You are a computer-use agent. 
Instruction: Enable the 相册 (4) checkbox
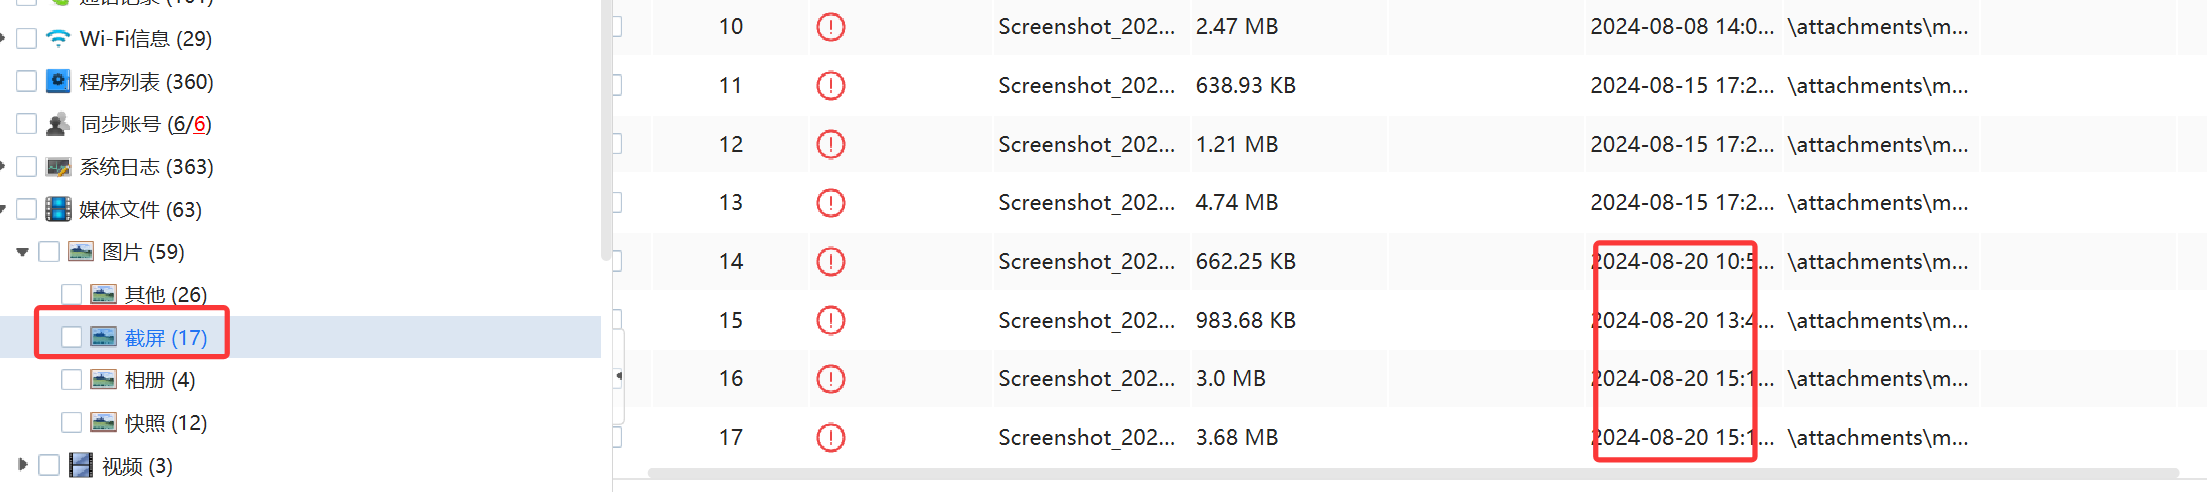pos(71,380)
